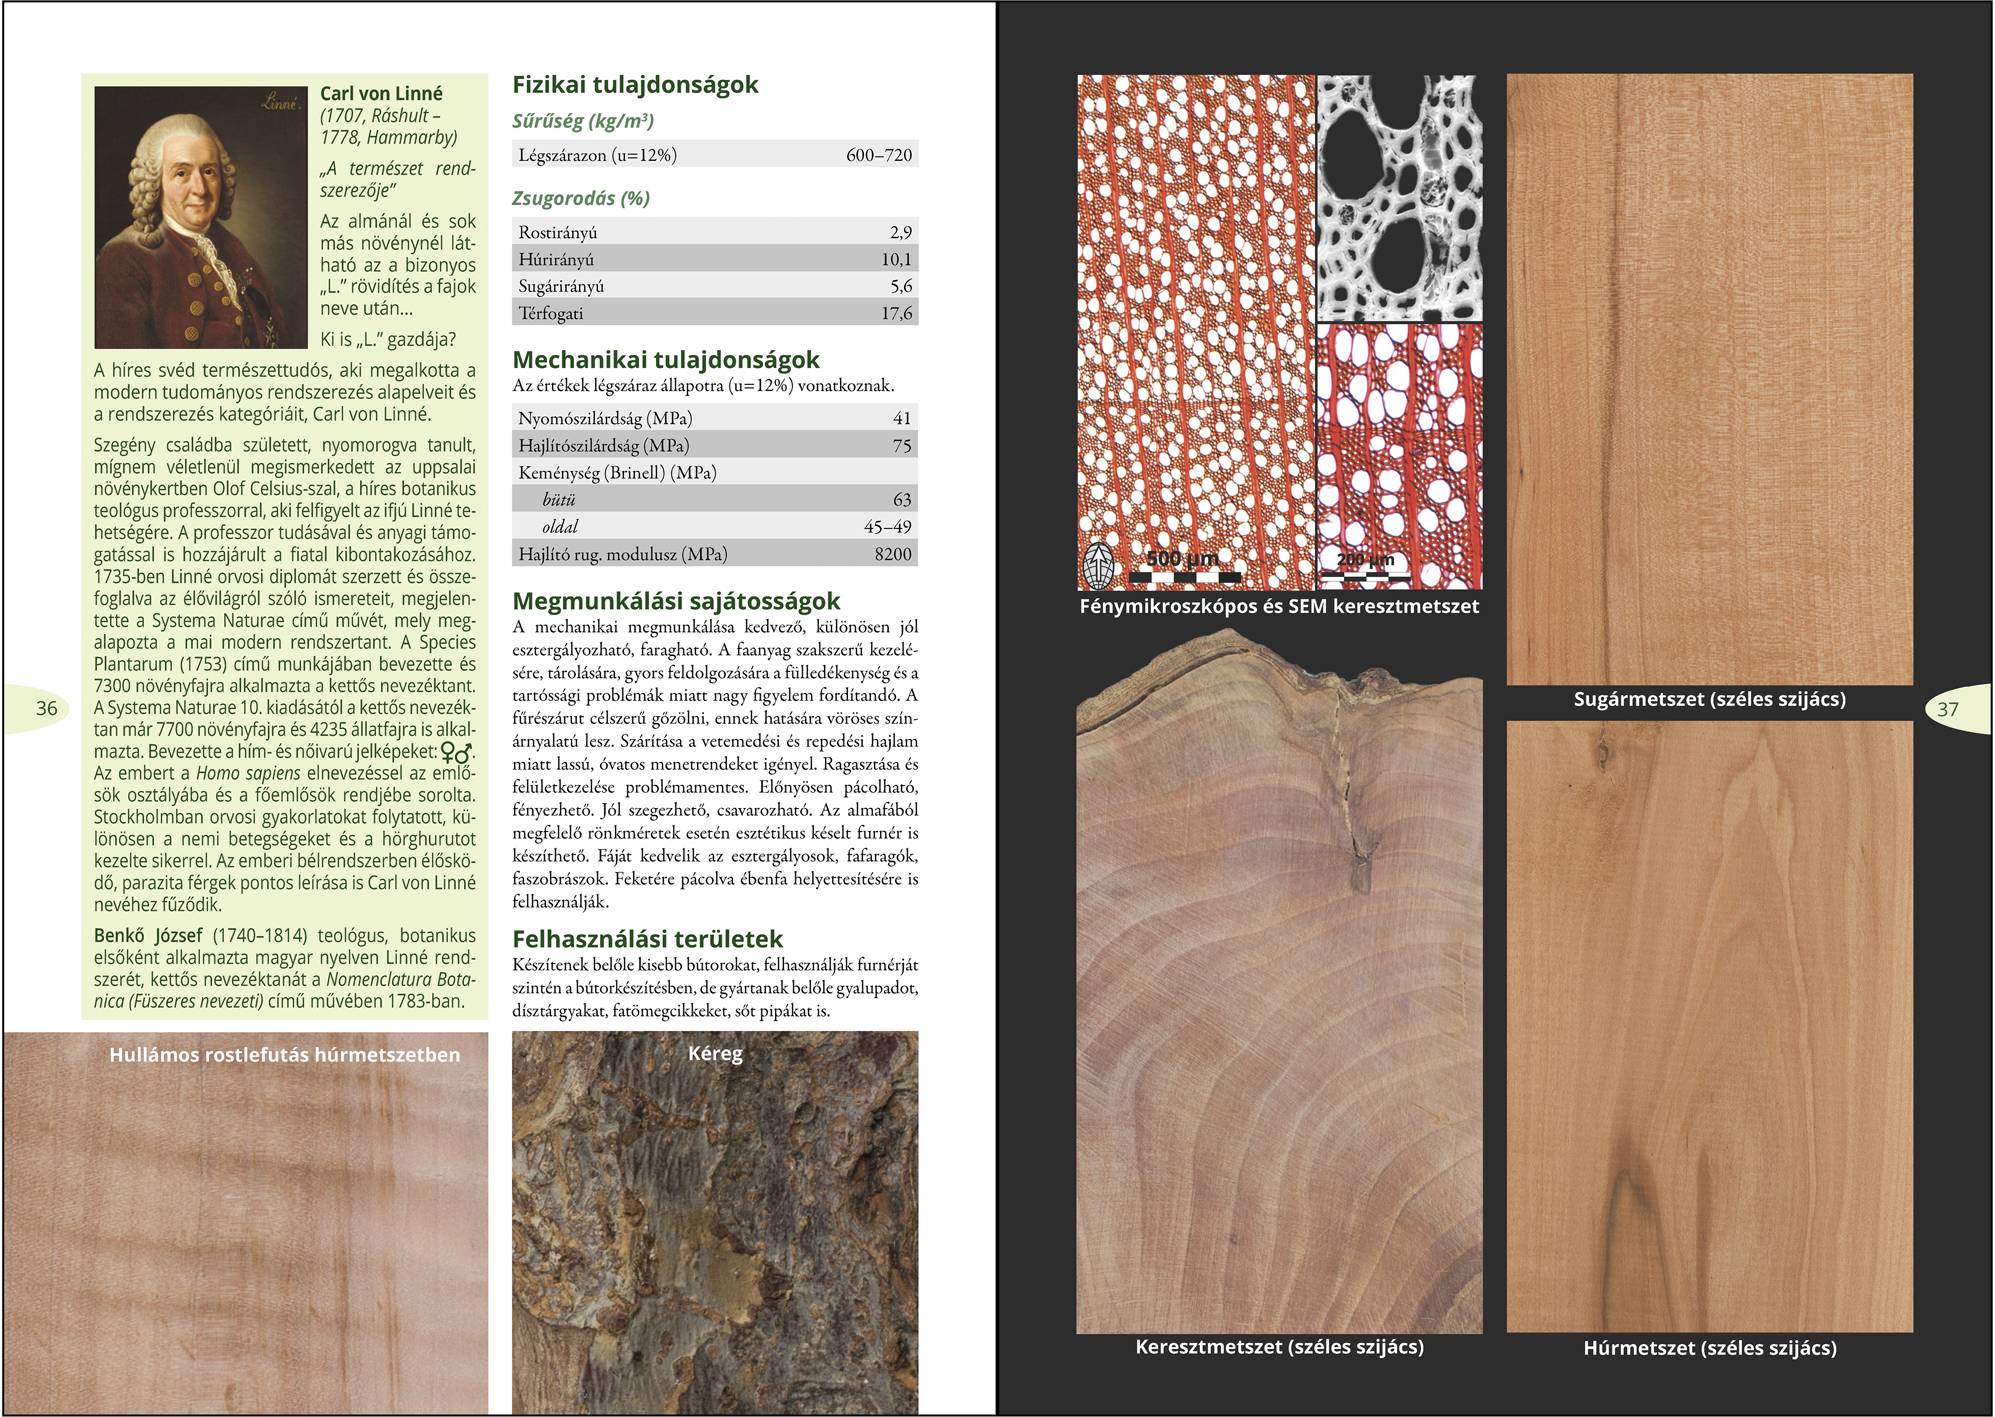Click the caption "Hullámos rostlefutás húrmetszetben"
Image resolution: width=1995 pixels, height=1417 pixels.
(x=285, y=1055)
